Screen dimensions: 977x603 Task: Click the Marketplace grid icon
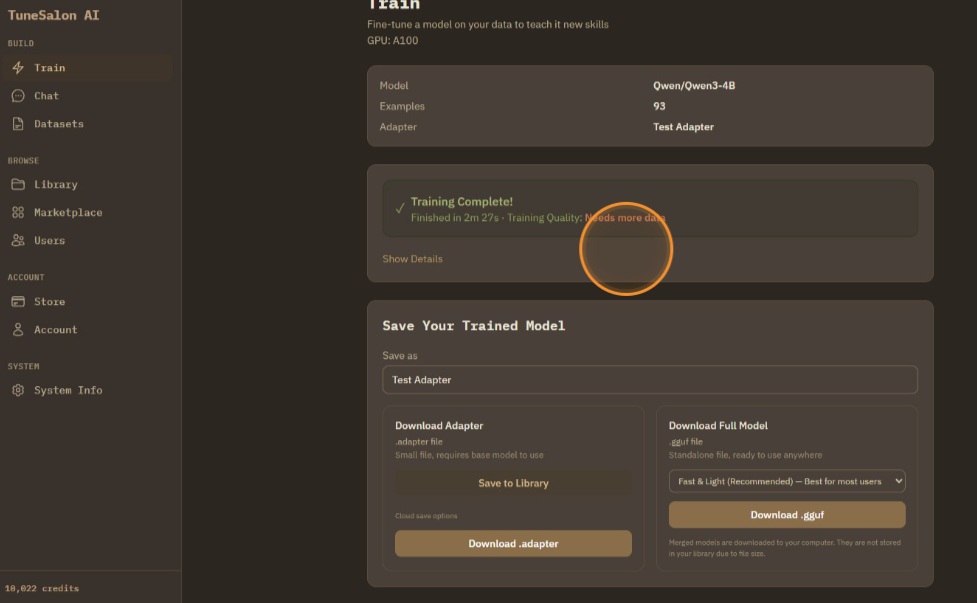(18, 213)
